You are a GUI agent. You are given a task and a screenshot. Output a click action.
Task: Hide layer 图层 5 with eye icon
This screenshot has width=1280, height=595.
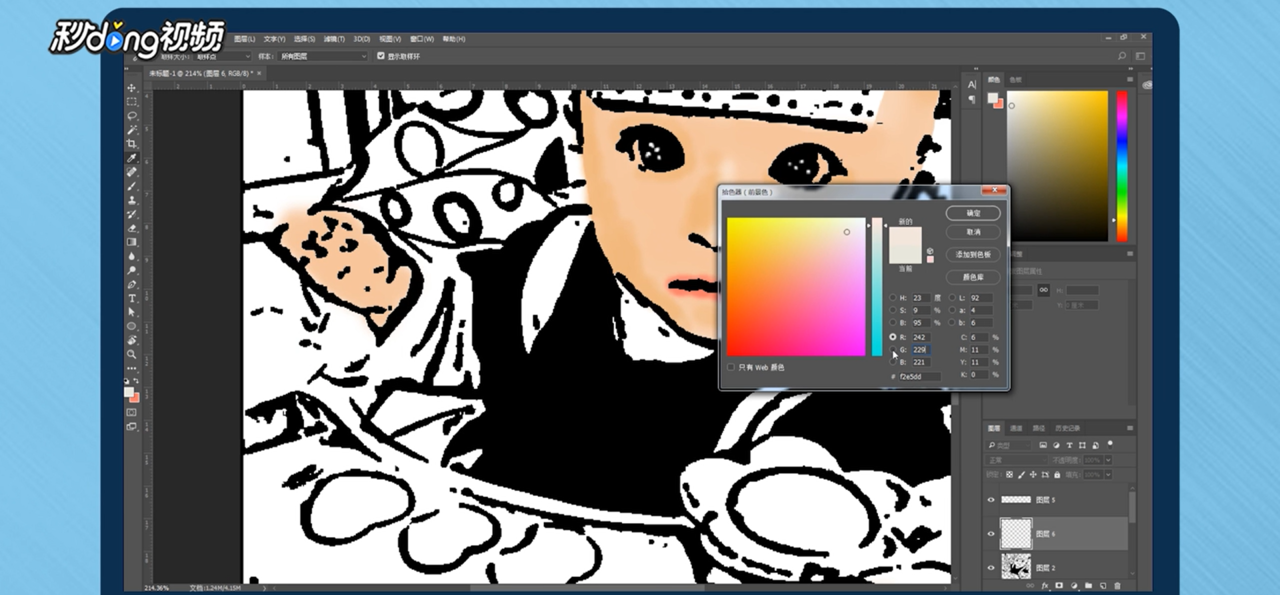pos(991,499)
